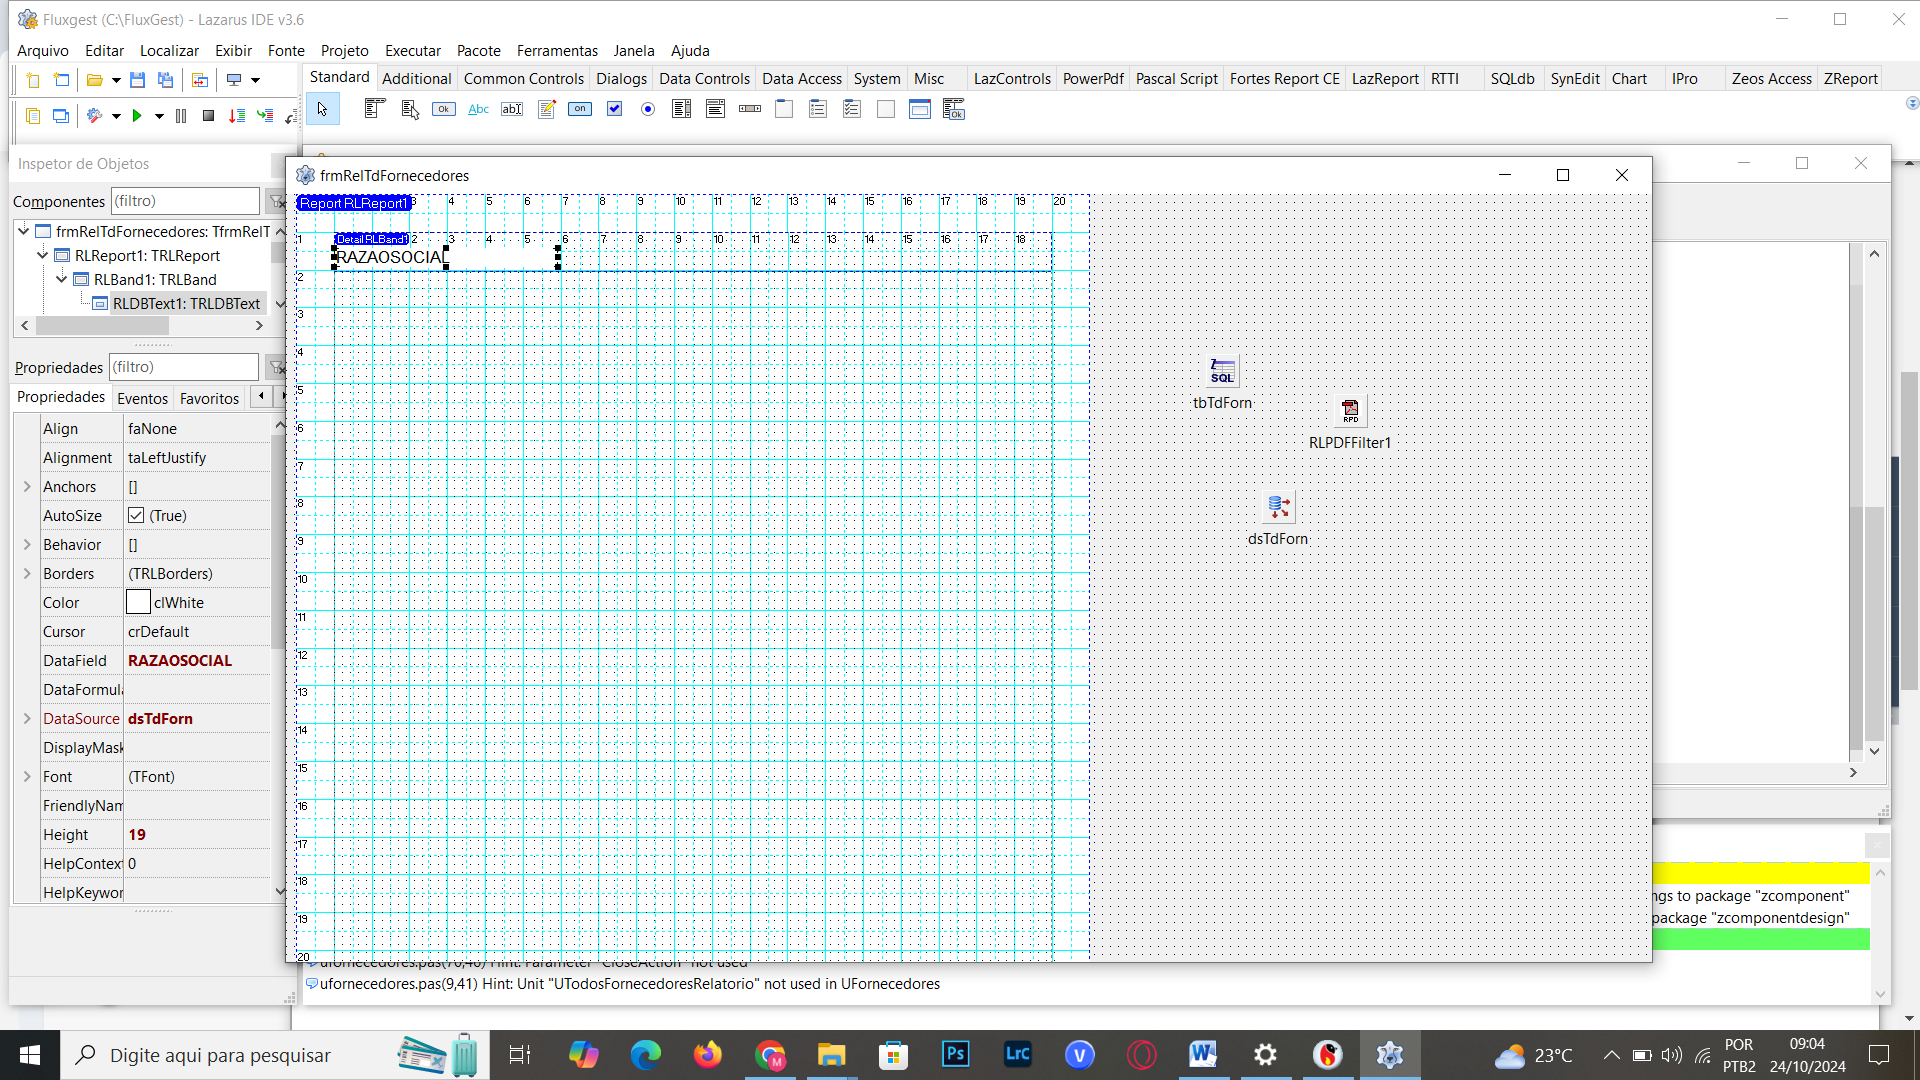Click the New Unit toolbar icon
This screenshot has width=1920, height=1080.
(32, 80)
